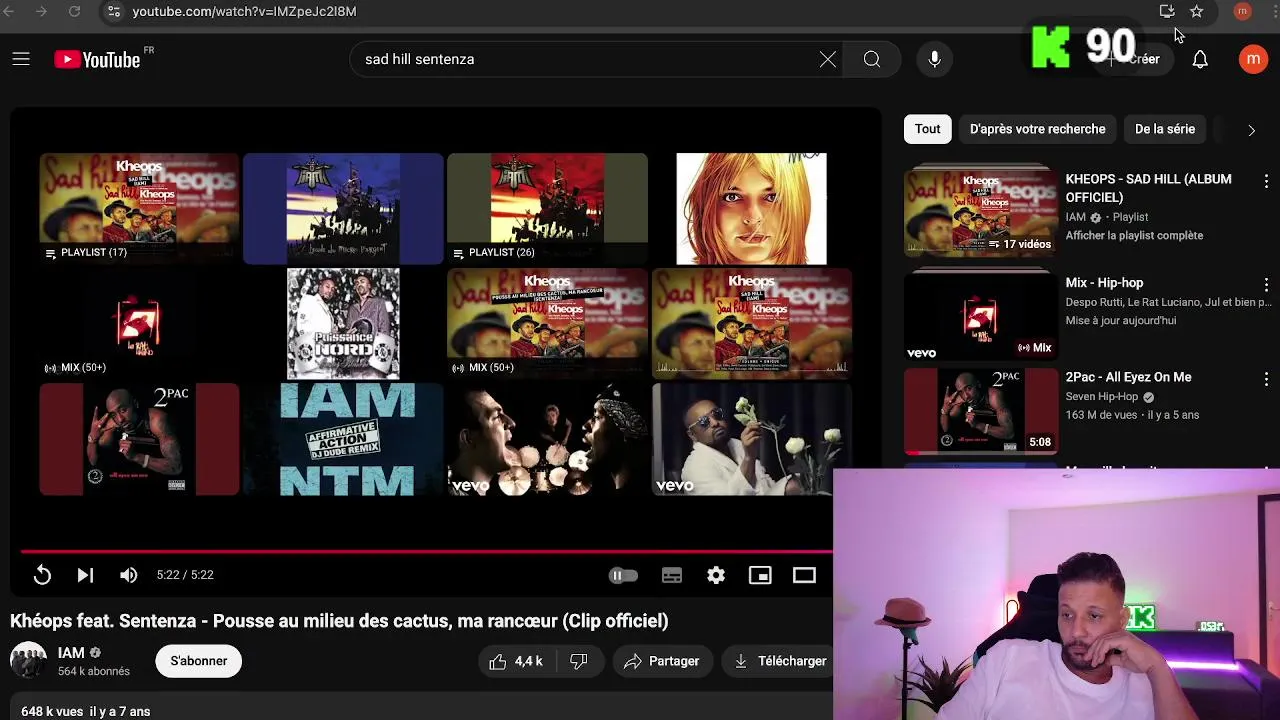
Task: Switch to theater mode
Action: click(x=804, y=575)
